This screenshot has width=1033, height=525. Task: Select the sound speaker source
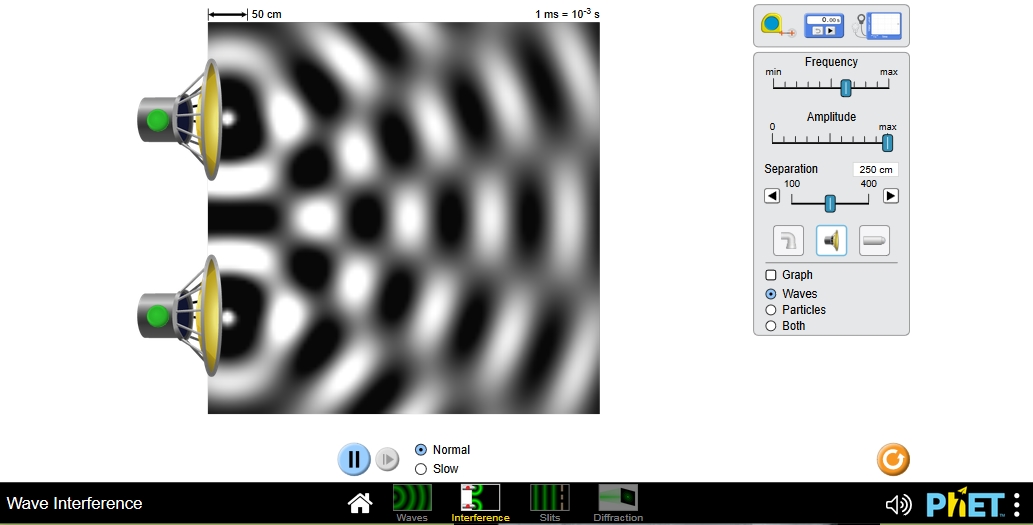(831, 240)
